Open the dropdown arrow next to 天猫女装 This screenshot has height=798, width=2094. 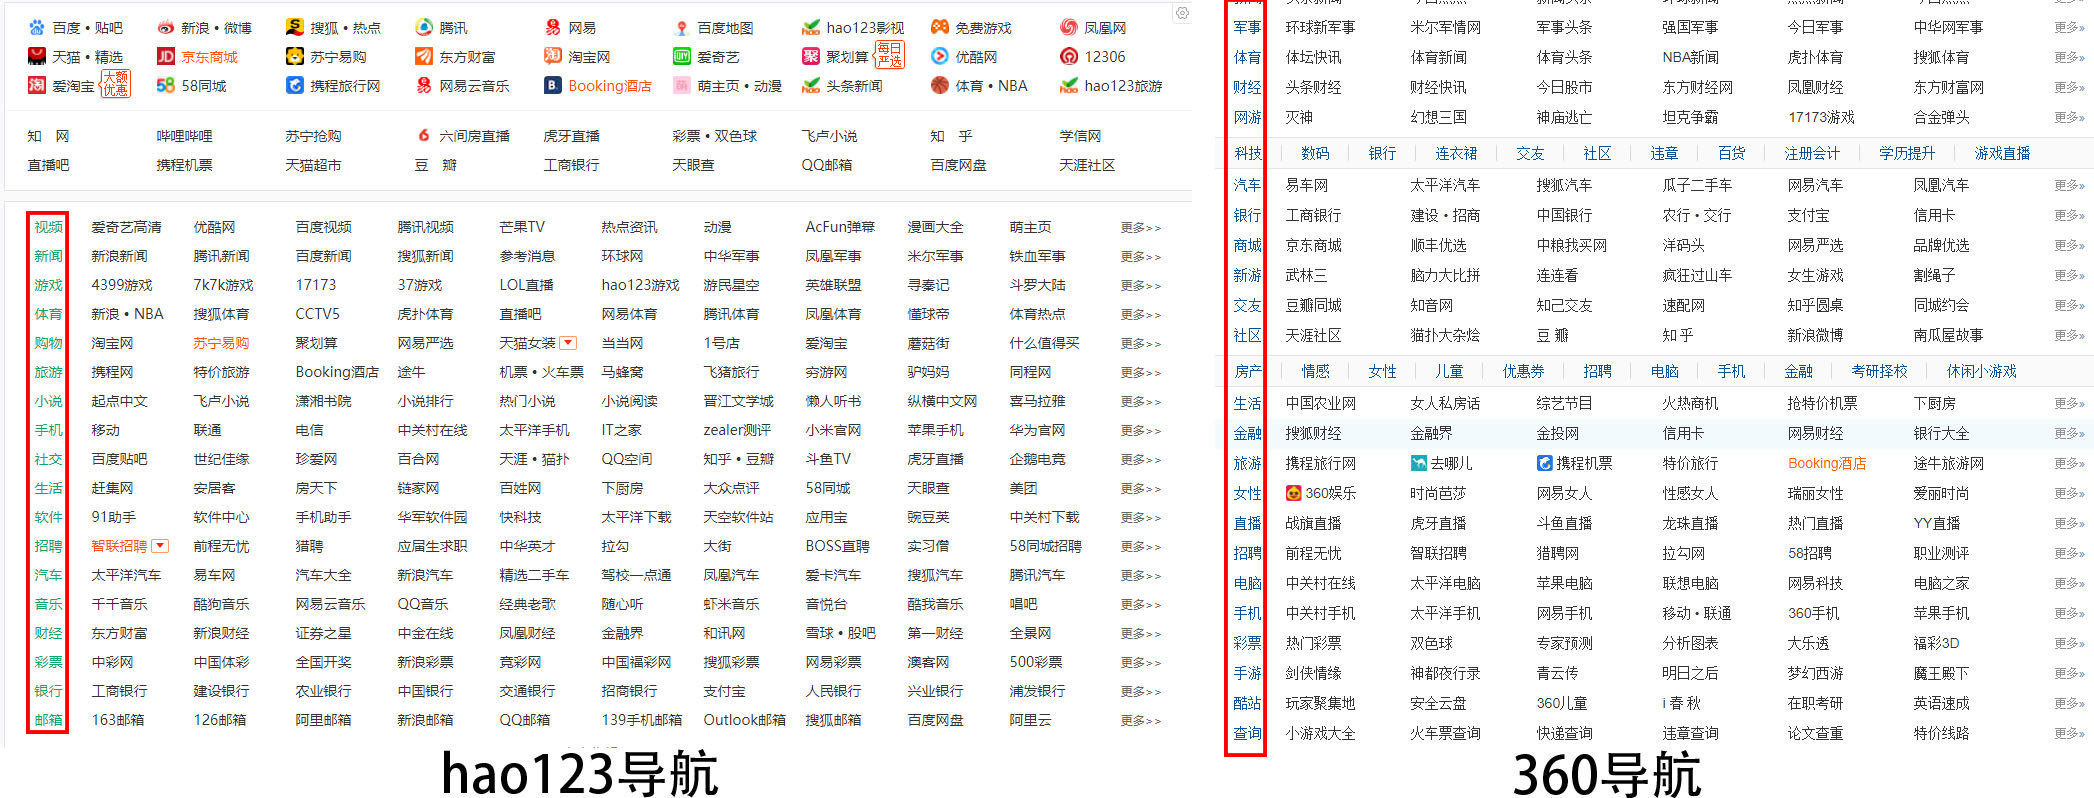(x=568, y=343)
